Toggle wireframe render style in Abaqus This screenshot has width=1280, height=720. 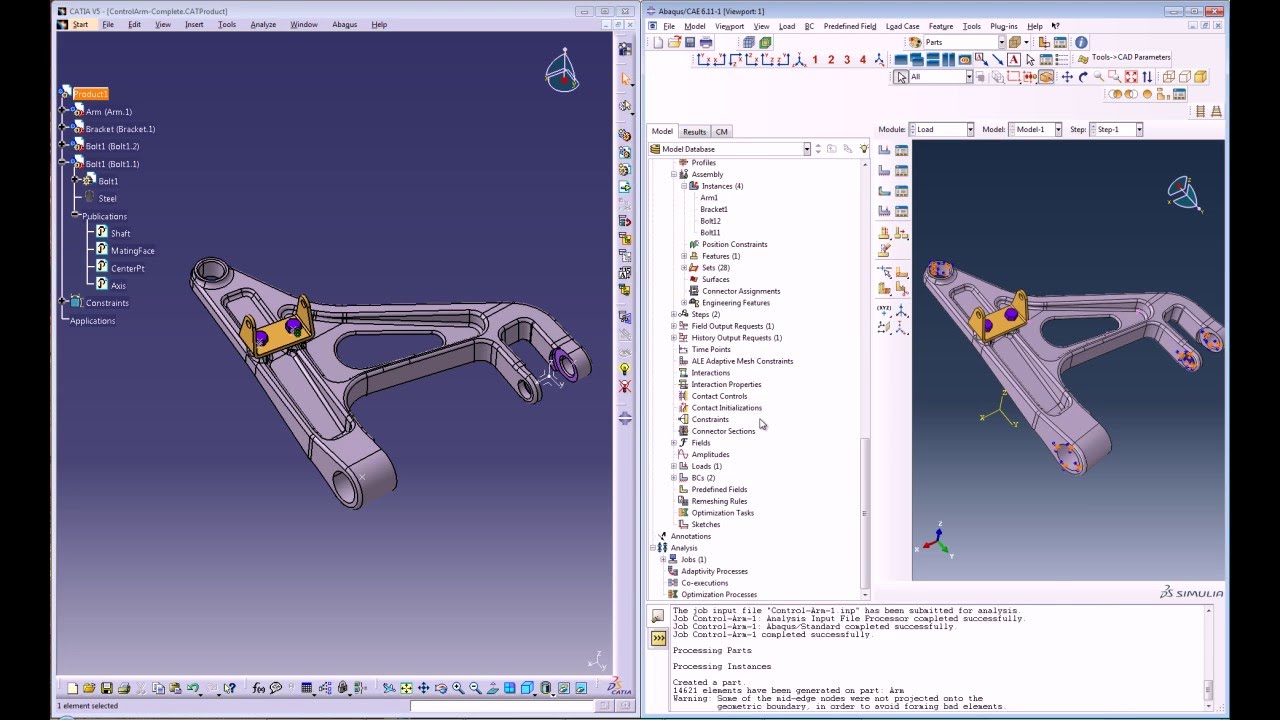pos(1169,77)
